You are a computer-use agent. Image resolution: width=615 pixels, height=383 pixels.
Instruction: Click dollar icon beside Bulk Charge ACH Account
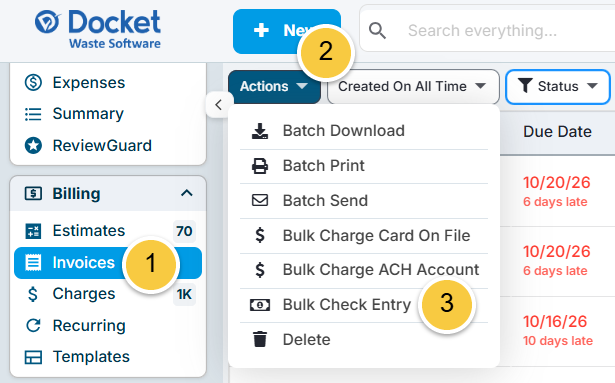coord(260,270)
